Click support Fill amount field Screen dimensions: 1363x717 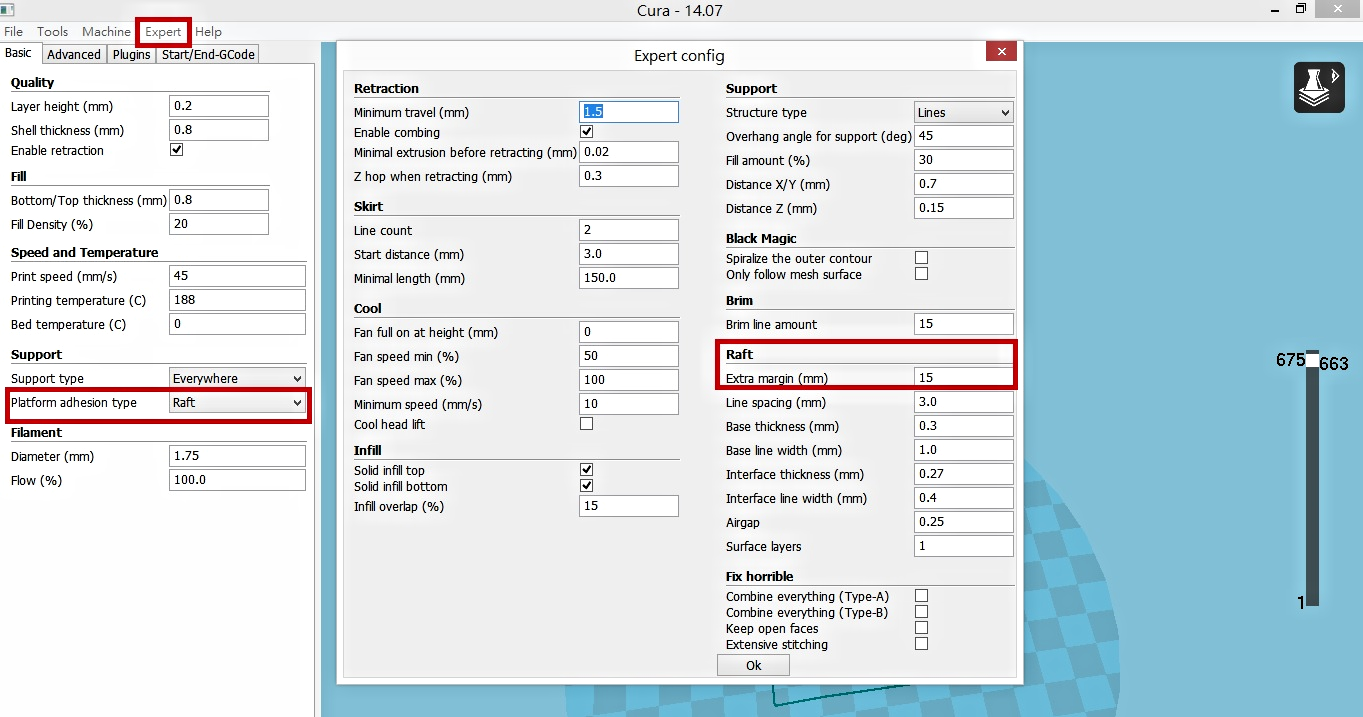(964, 160)
